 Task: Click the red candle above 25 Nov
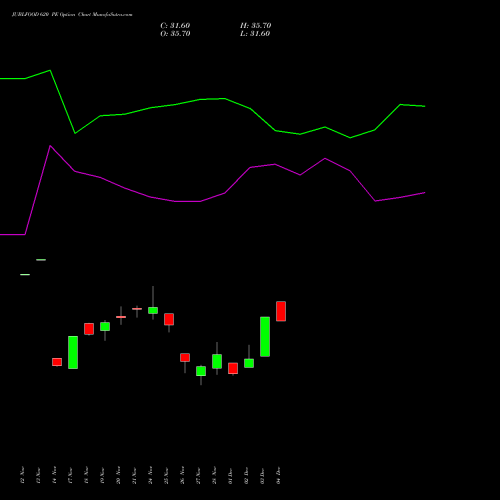pyautogui.click(x=169, y=319)
